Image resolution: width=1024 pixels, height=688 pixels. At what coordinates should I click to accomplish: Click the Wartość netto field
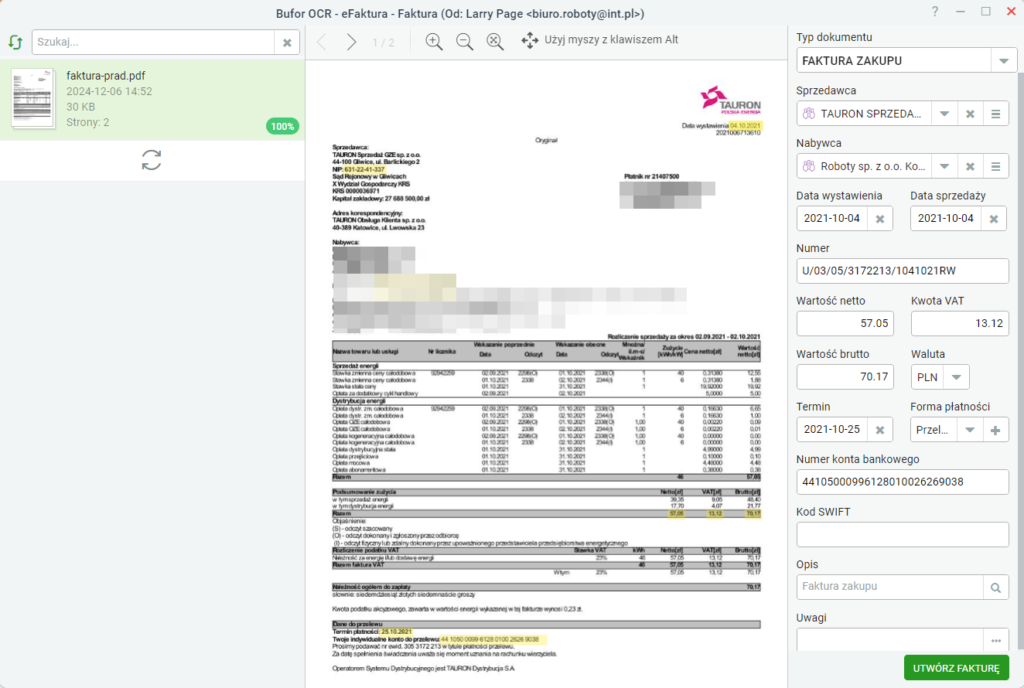[845, 324]
